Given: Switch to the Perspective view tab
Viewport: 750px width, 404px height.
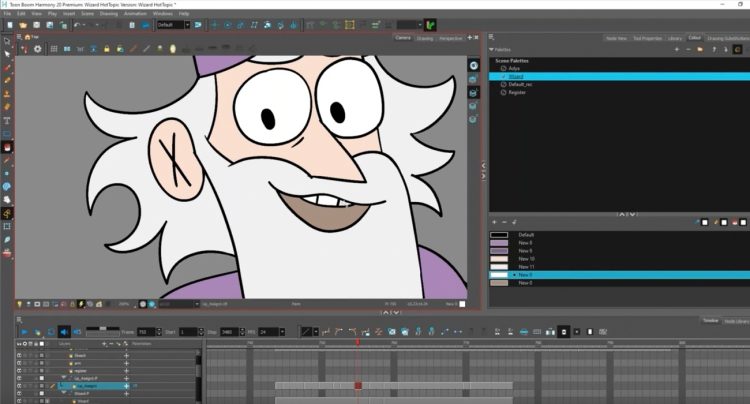Looking at the screenshot, I should (451, 38).
